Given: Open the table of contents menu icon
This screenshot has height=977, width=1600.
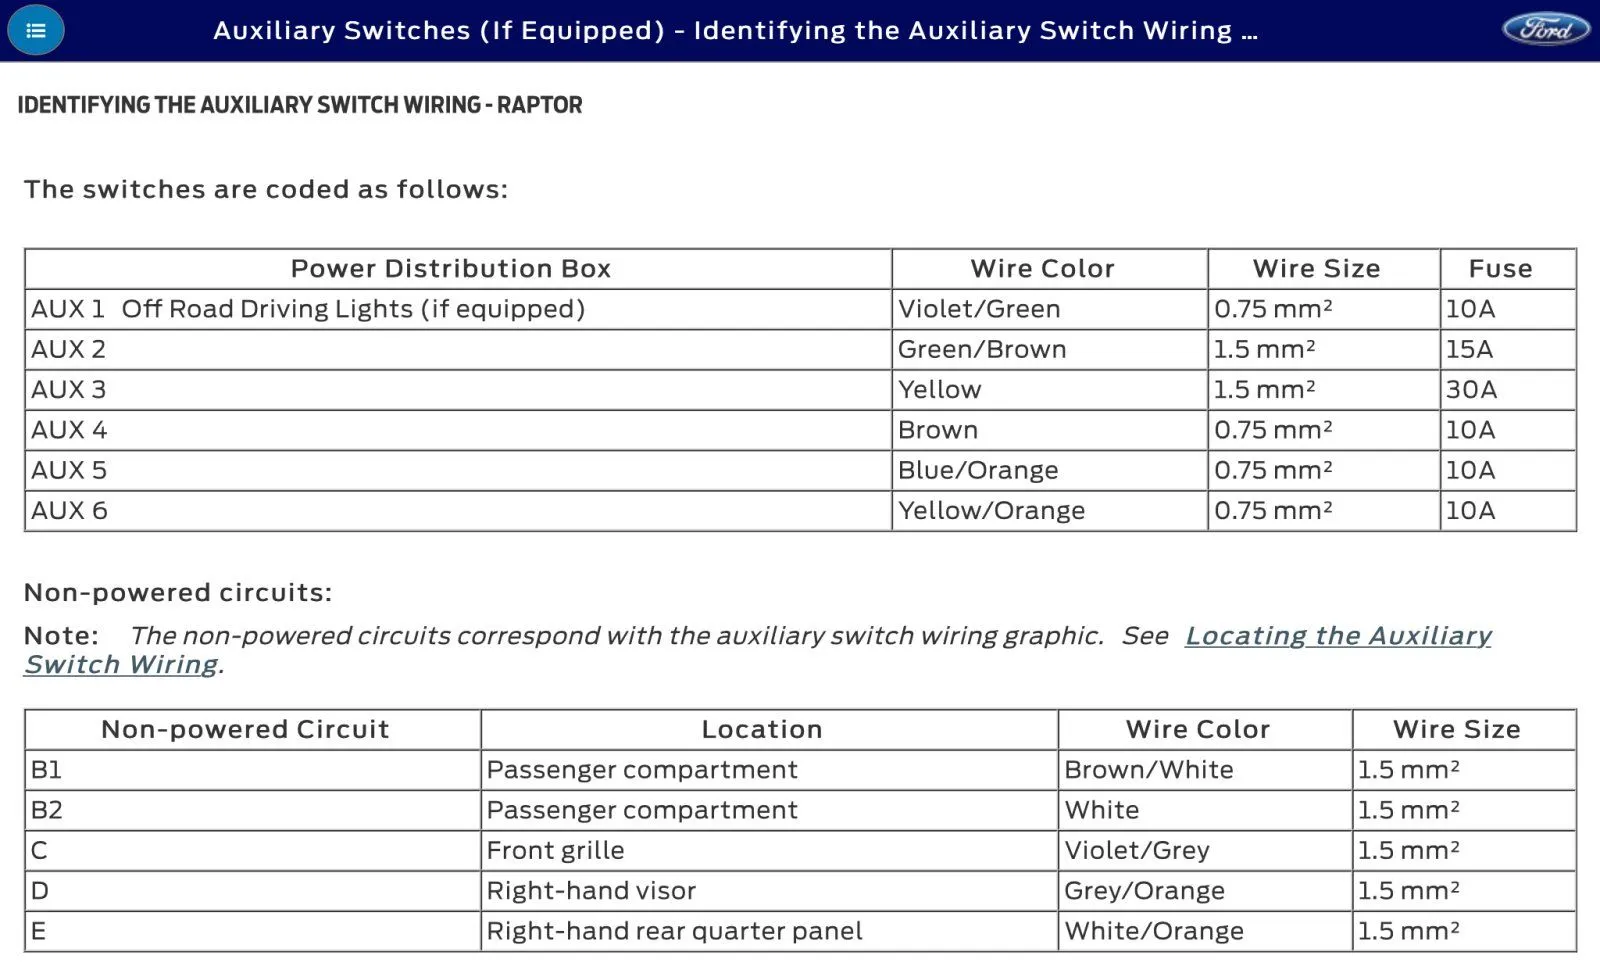Looking at the screenshot, I should tap(36, 30).
